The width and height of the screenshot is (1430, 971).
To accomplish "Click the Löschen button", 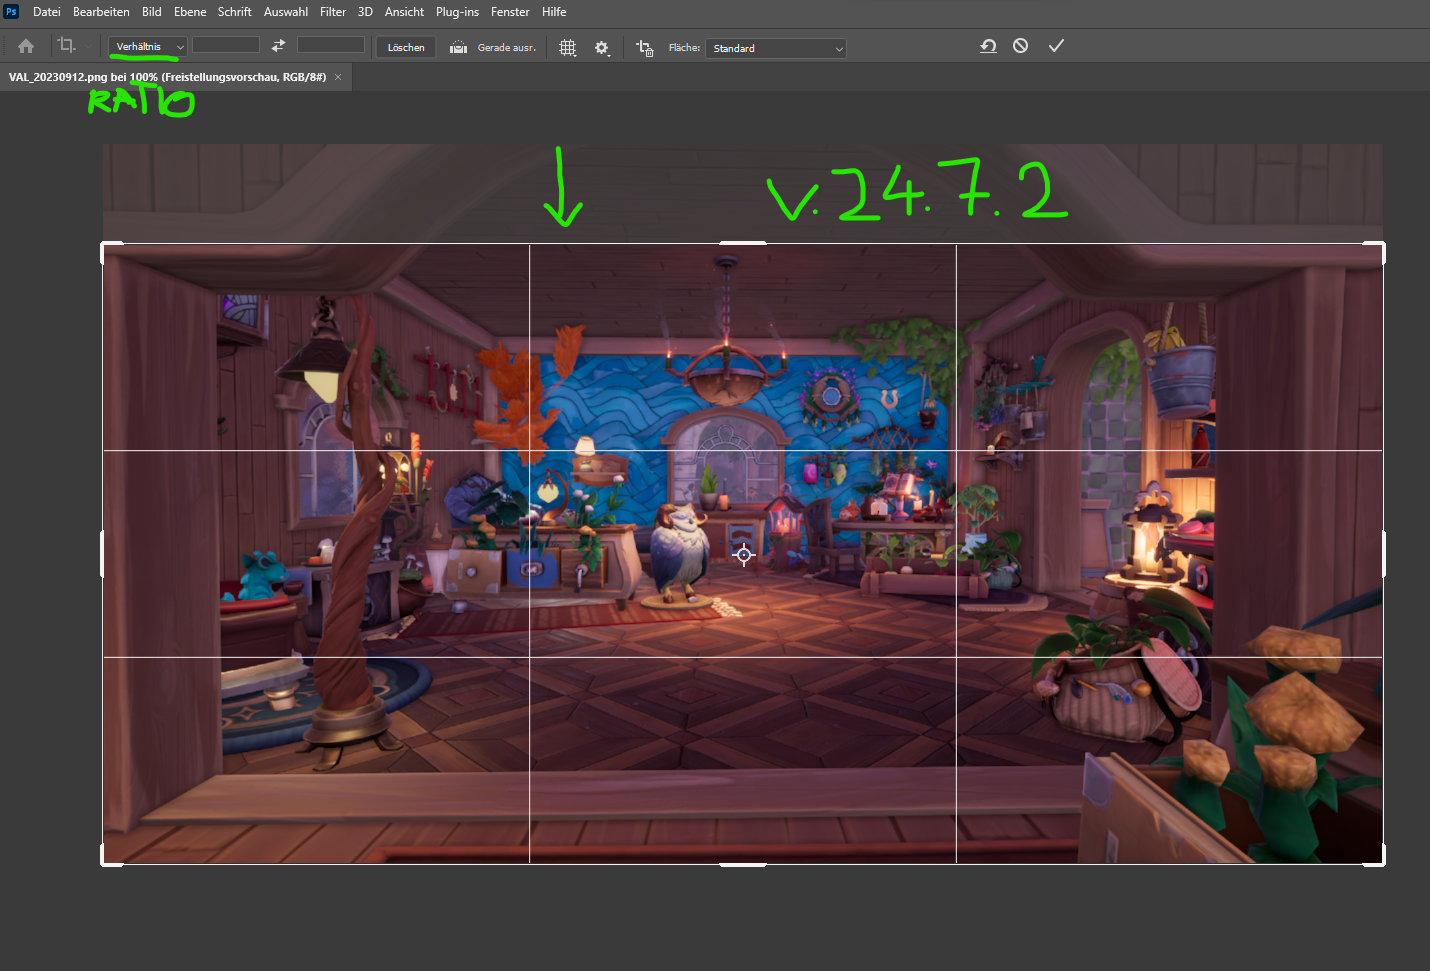I will coord(406,47).
